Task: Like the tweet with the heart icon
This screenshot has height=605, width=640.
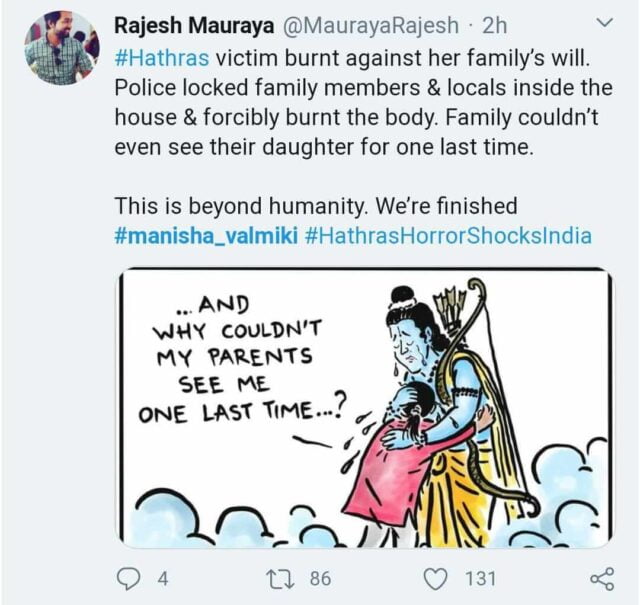Action: click(435, 578)
